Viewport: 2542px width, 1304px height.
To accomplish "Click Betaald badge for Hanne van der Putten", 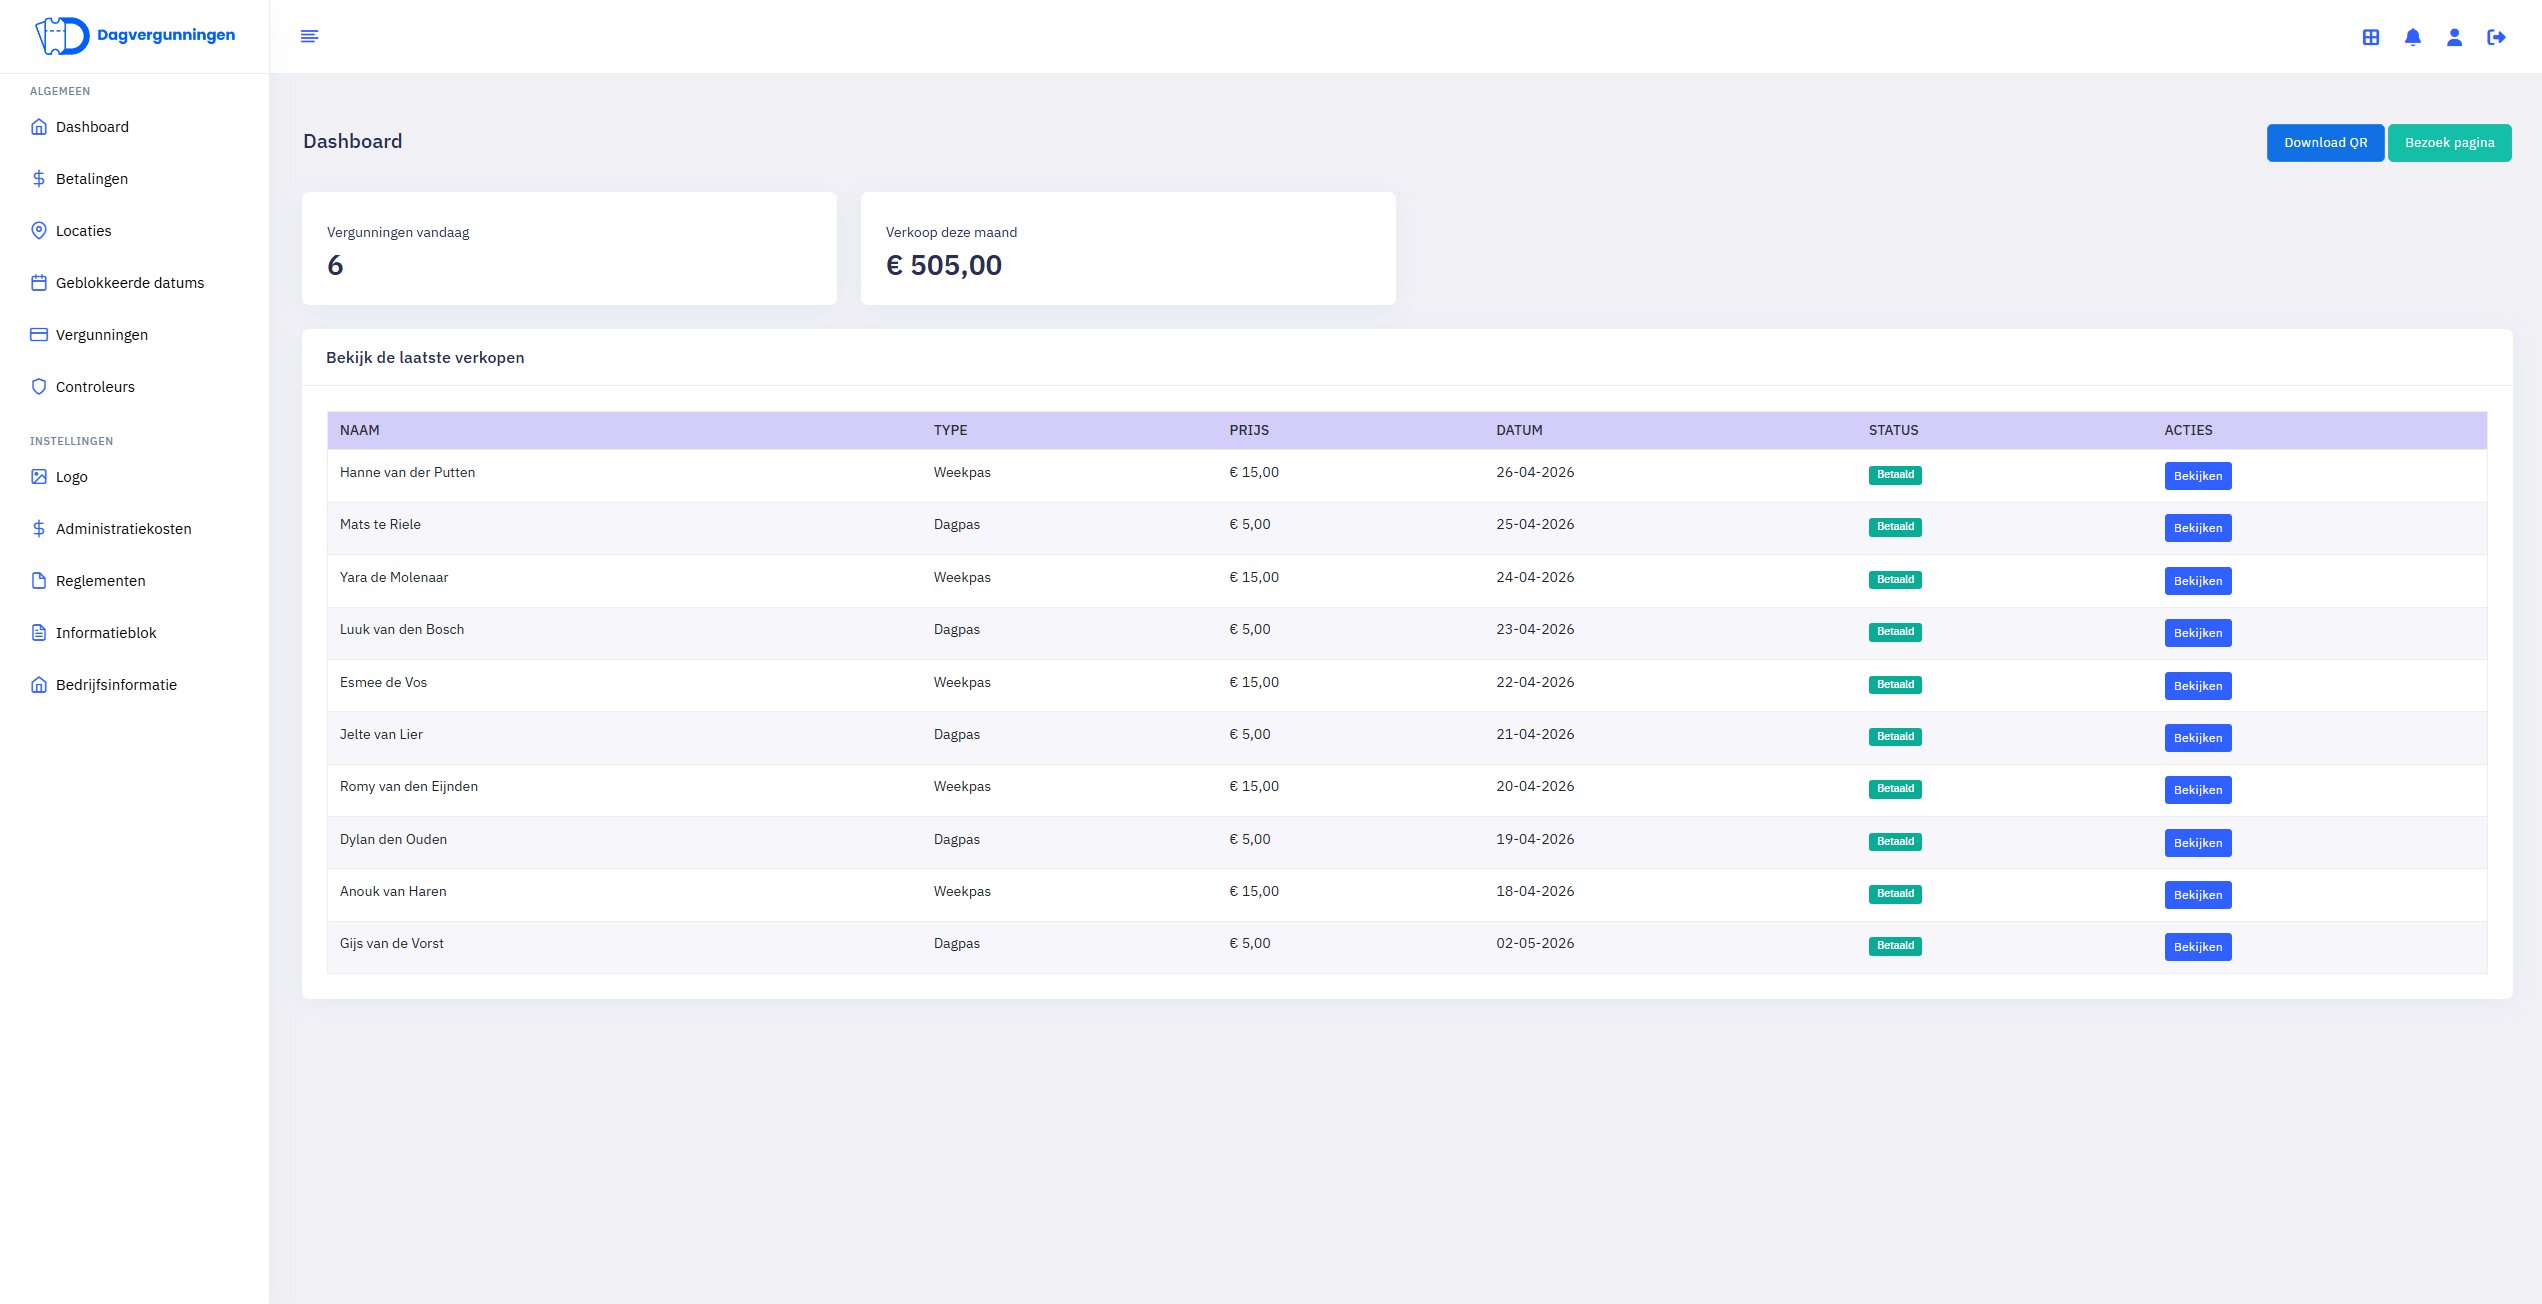I will [1895, 475].
